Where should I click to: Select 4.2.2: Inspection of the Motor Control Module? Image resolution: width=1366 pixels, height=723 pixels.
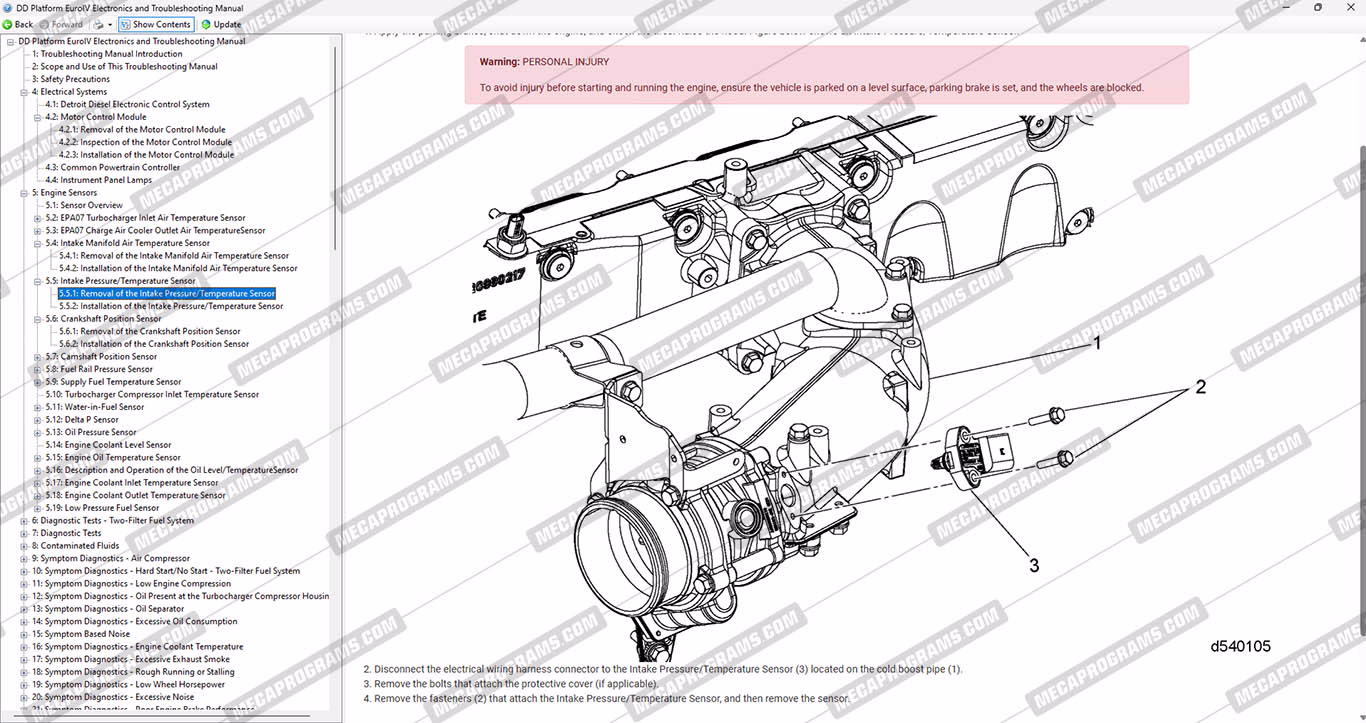coord(145,142)
